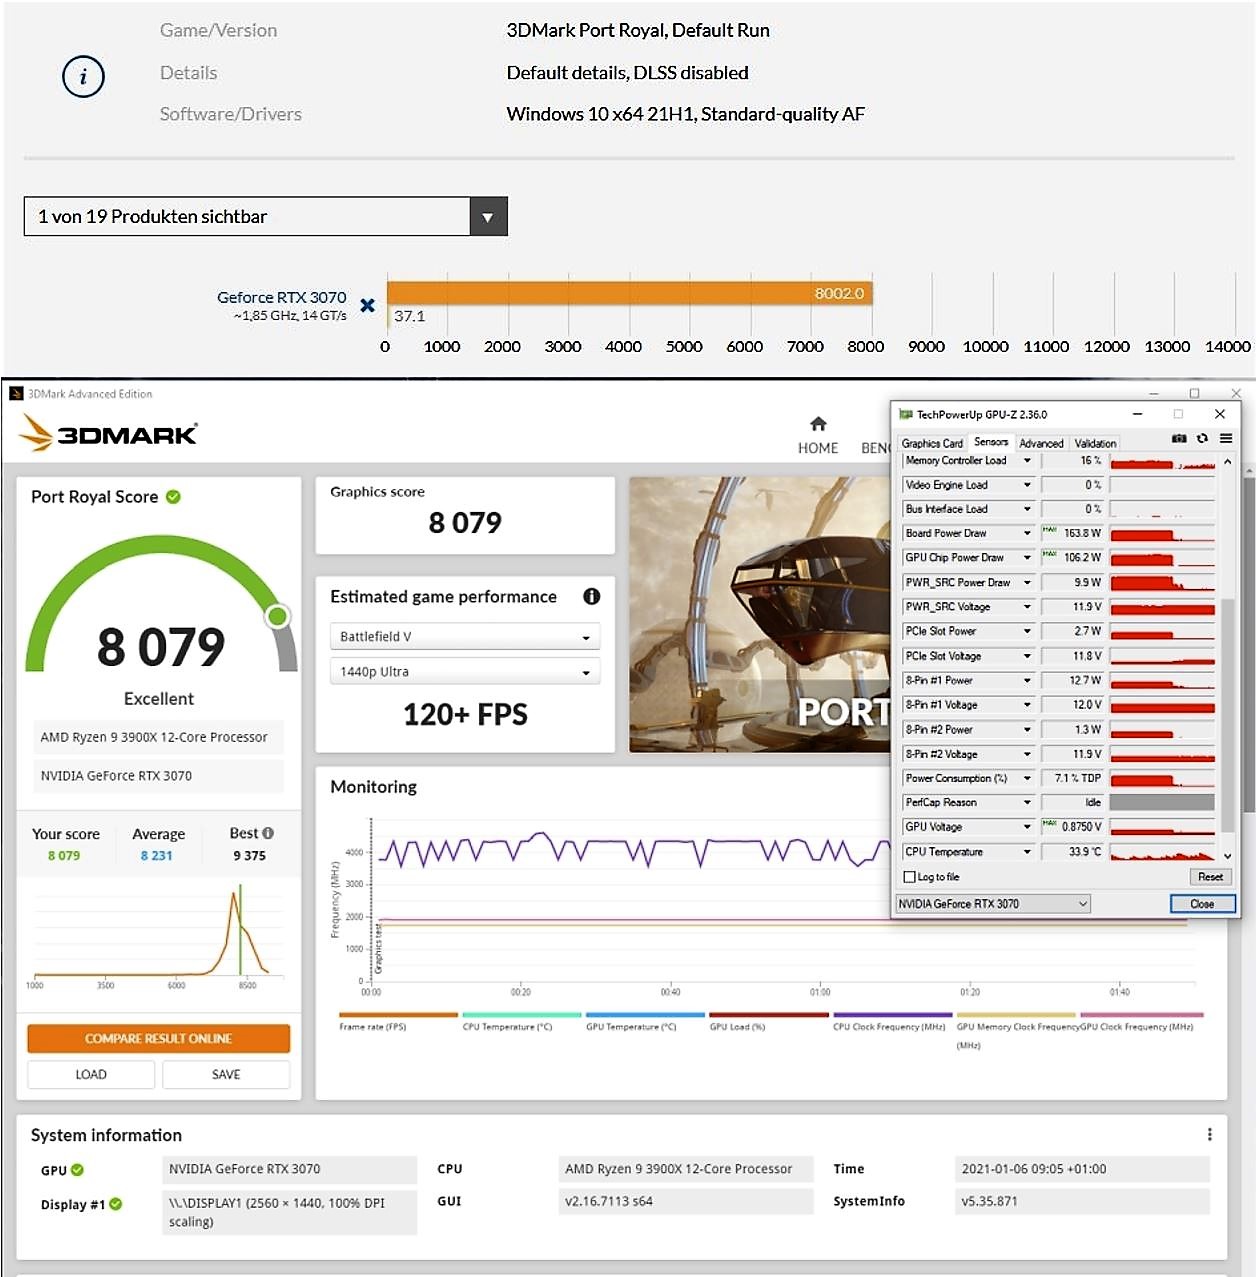
Task: Remove Geforce RTX 3070 with the X icon
Action: [x=368, y=305]
